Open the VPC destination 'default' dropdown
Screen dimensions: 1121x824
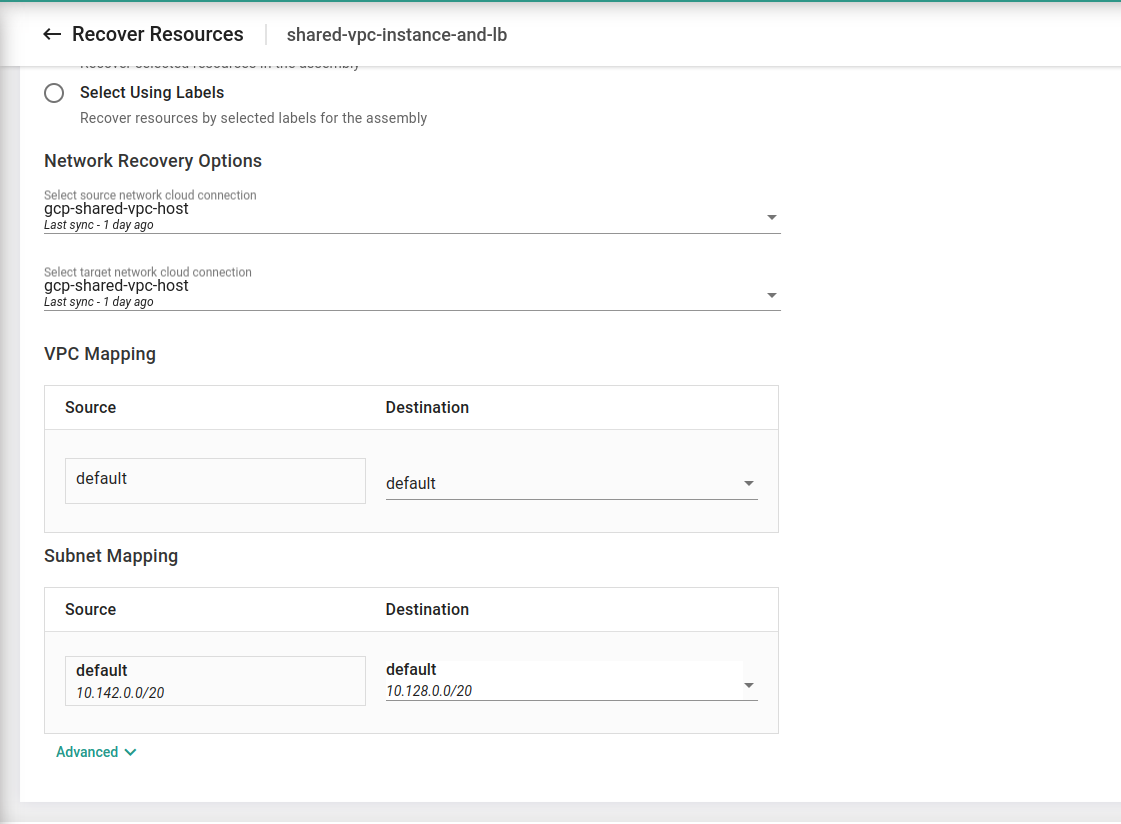point(560,483)
